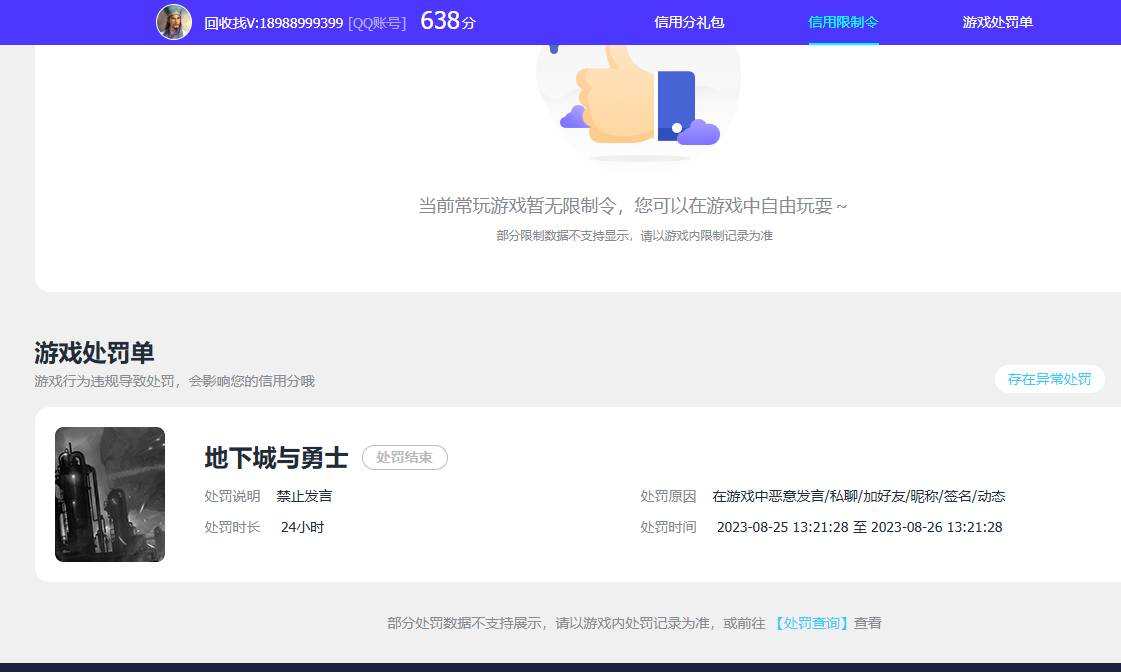The image size is (1121, 672).
Task: Click the [QQ账号] label
Action: (377, 23)
